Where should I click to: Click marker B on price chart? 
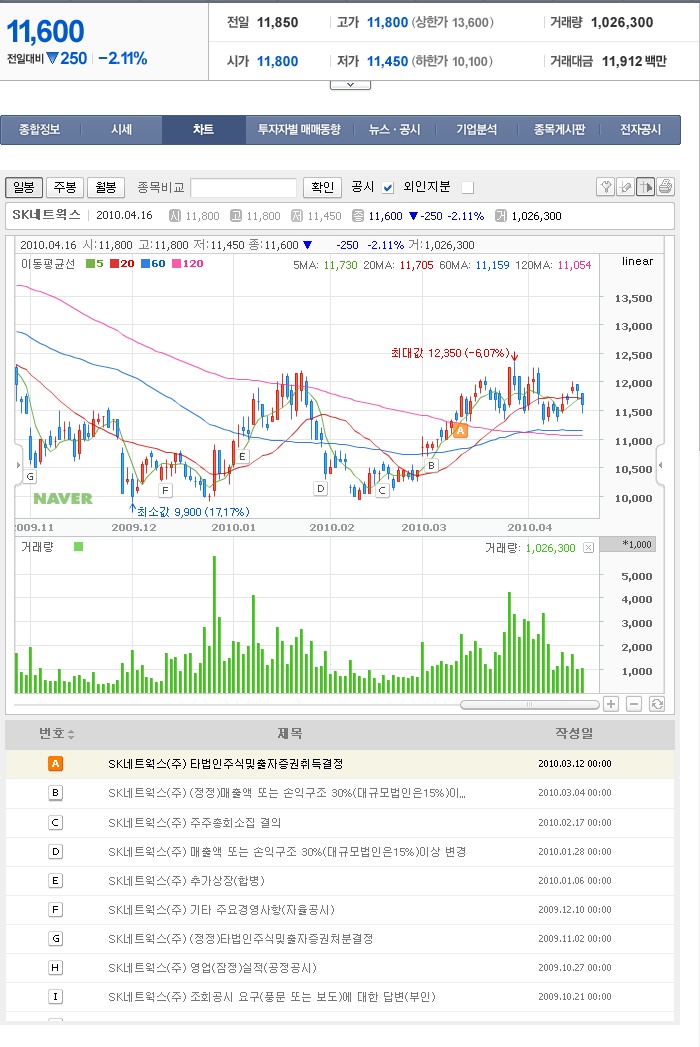[x=431, y=465]
